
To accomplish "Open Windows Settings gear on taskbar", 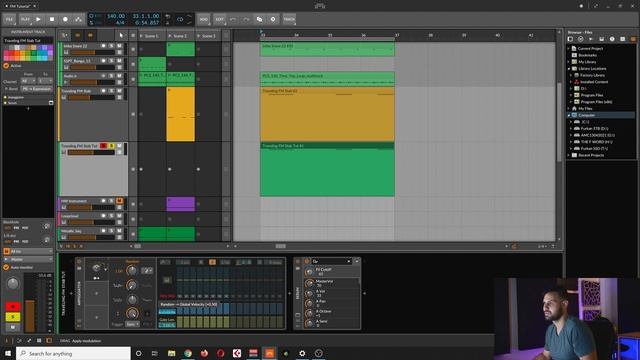I will tap(302, 353).
